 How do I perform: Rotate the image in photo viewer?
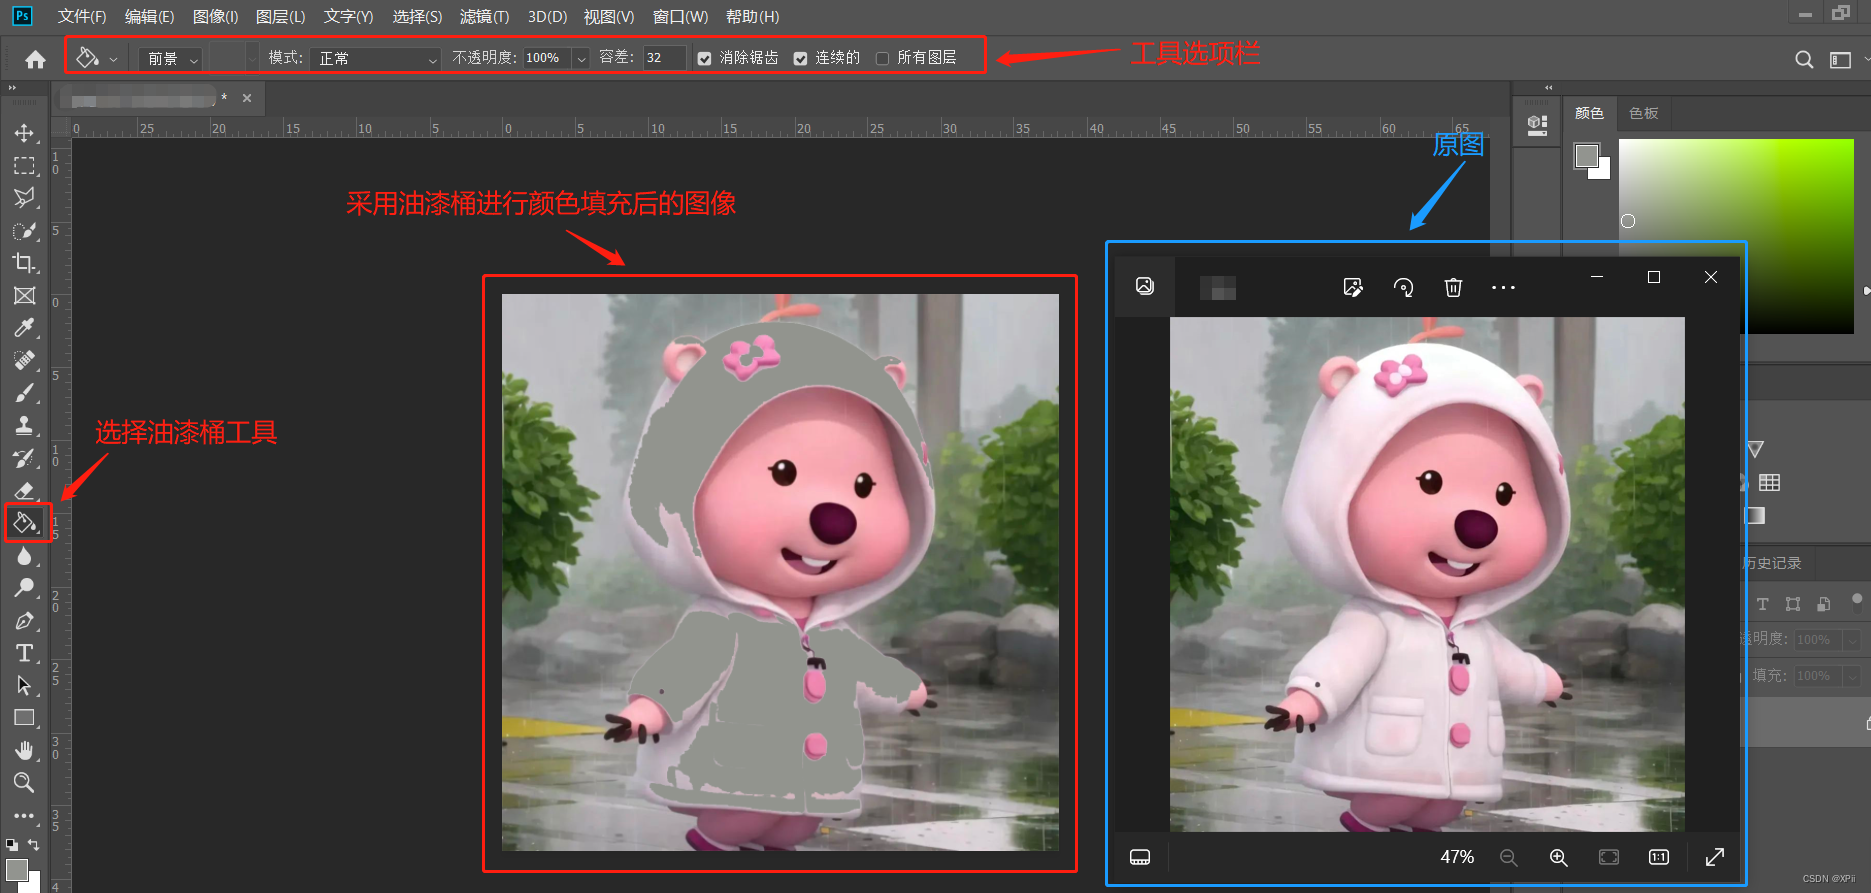pyautogui.click(x=1403, y=288)
